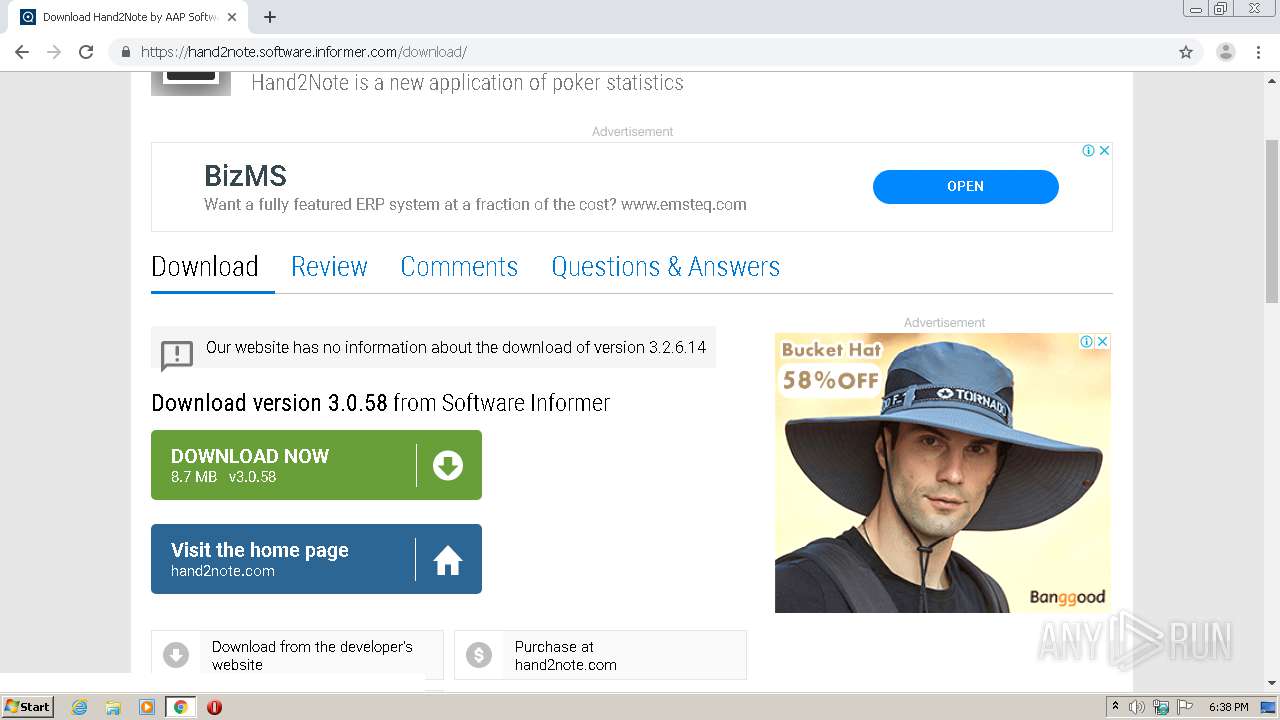This screenshot has height=720, width=1280.
Task: Open the network tray icon
Action: point(1161,707)
